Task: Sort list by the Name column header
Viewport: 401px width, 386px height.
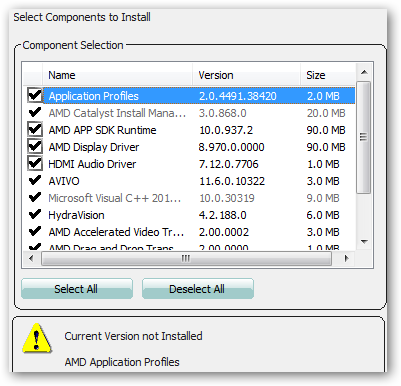Action: 117,75
